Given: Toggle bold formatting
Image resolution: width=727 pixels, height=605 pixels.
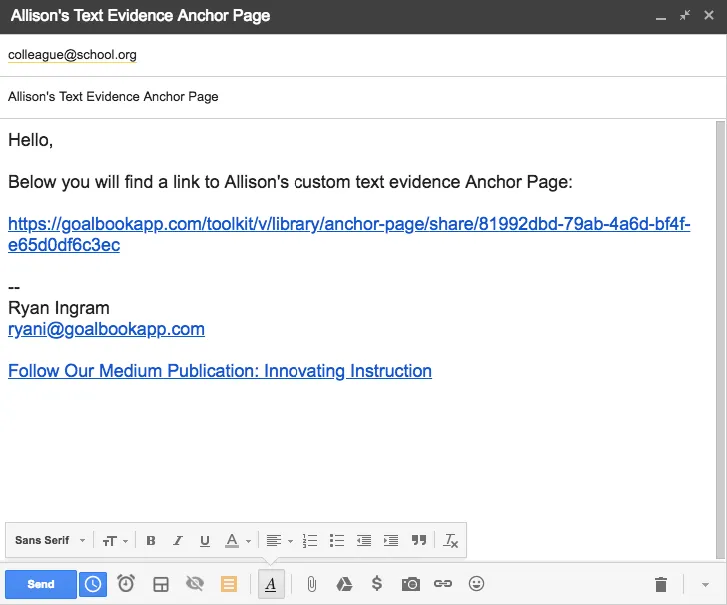Looking at the screenshot, I should [x=151, y=541].
